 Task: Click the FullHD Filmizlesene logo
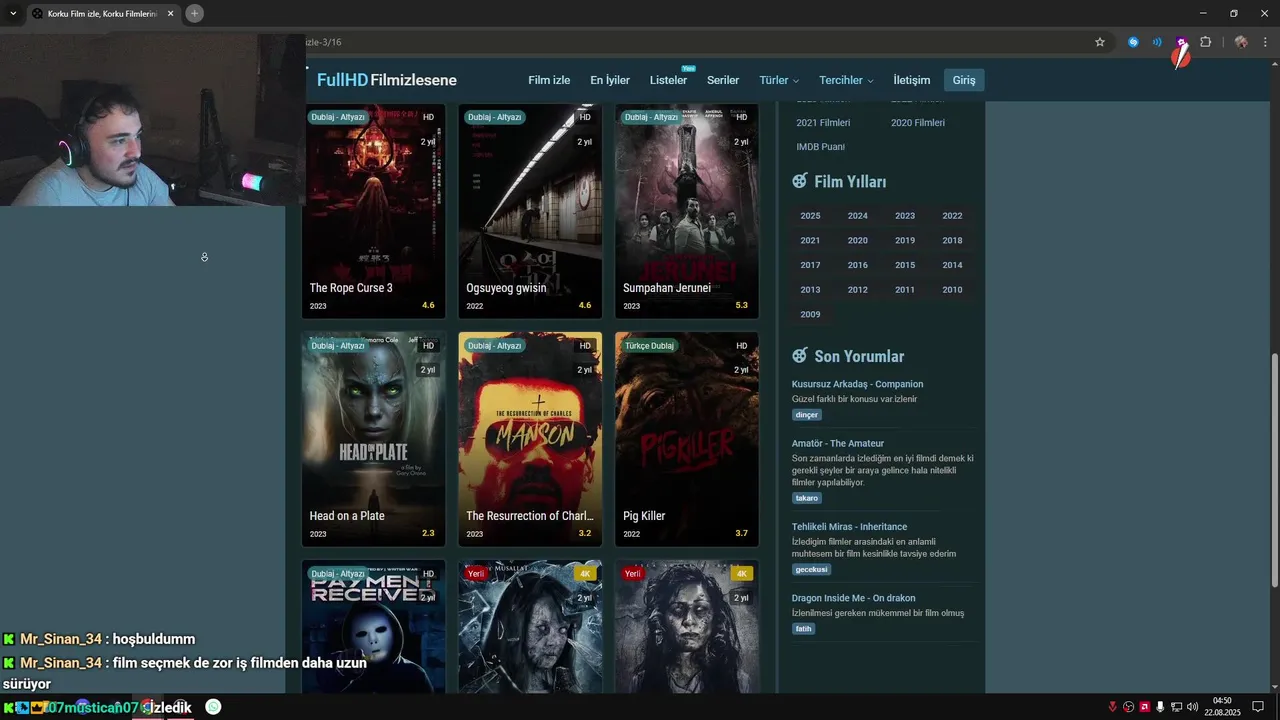coord(387,80)
